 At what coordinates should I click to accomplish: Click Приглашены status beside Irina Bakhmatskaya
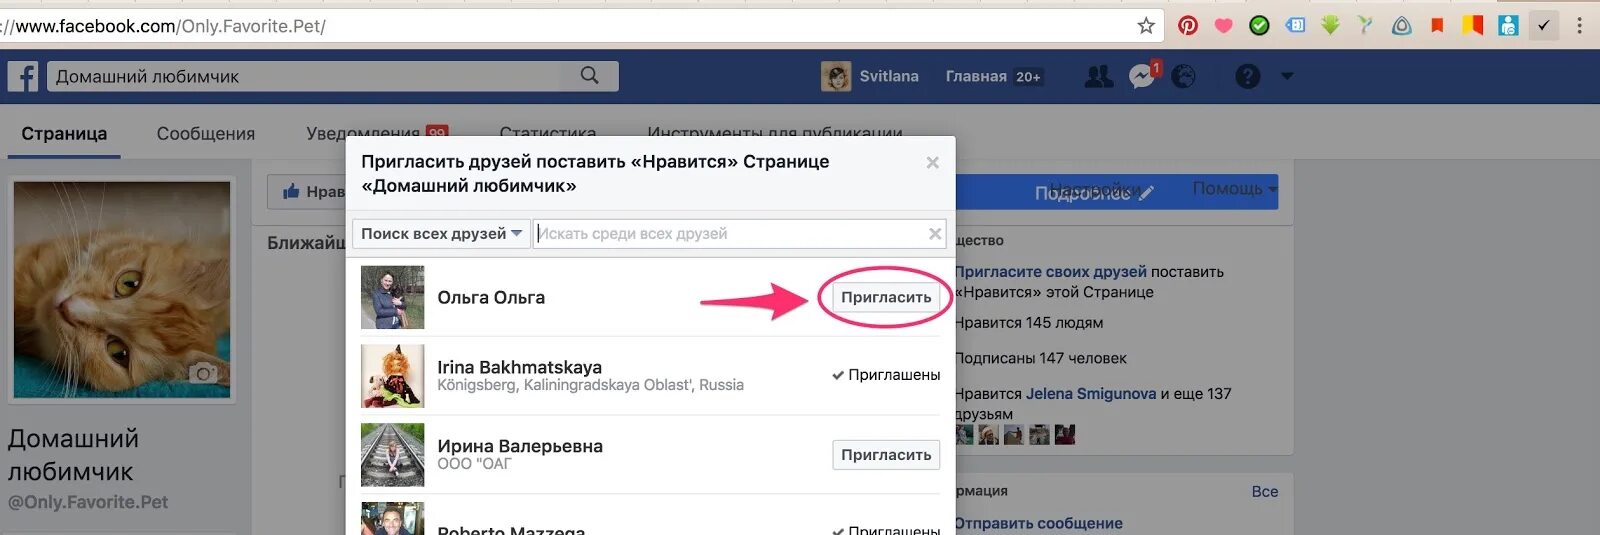(x=886, y=375)
